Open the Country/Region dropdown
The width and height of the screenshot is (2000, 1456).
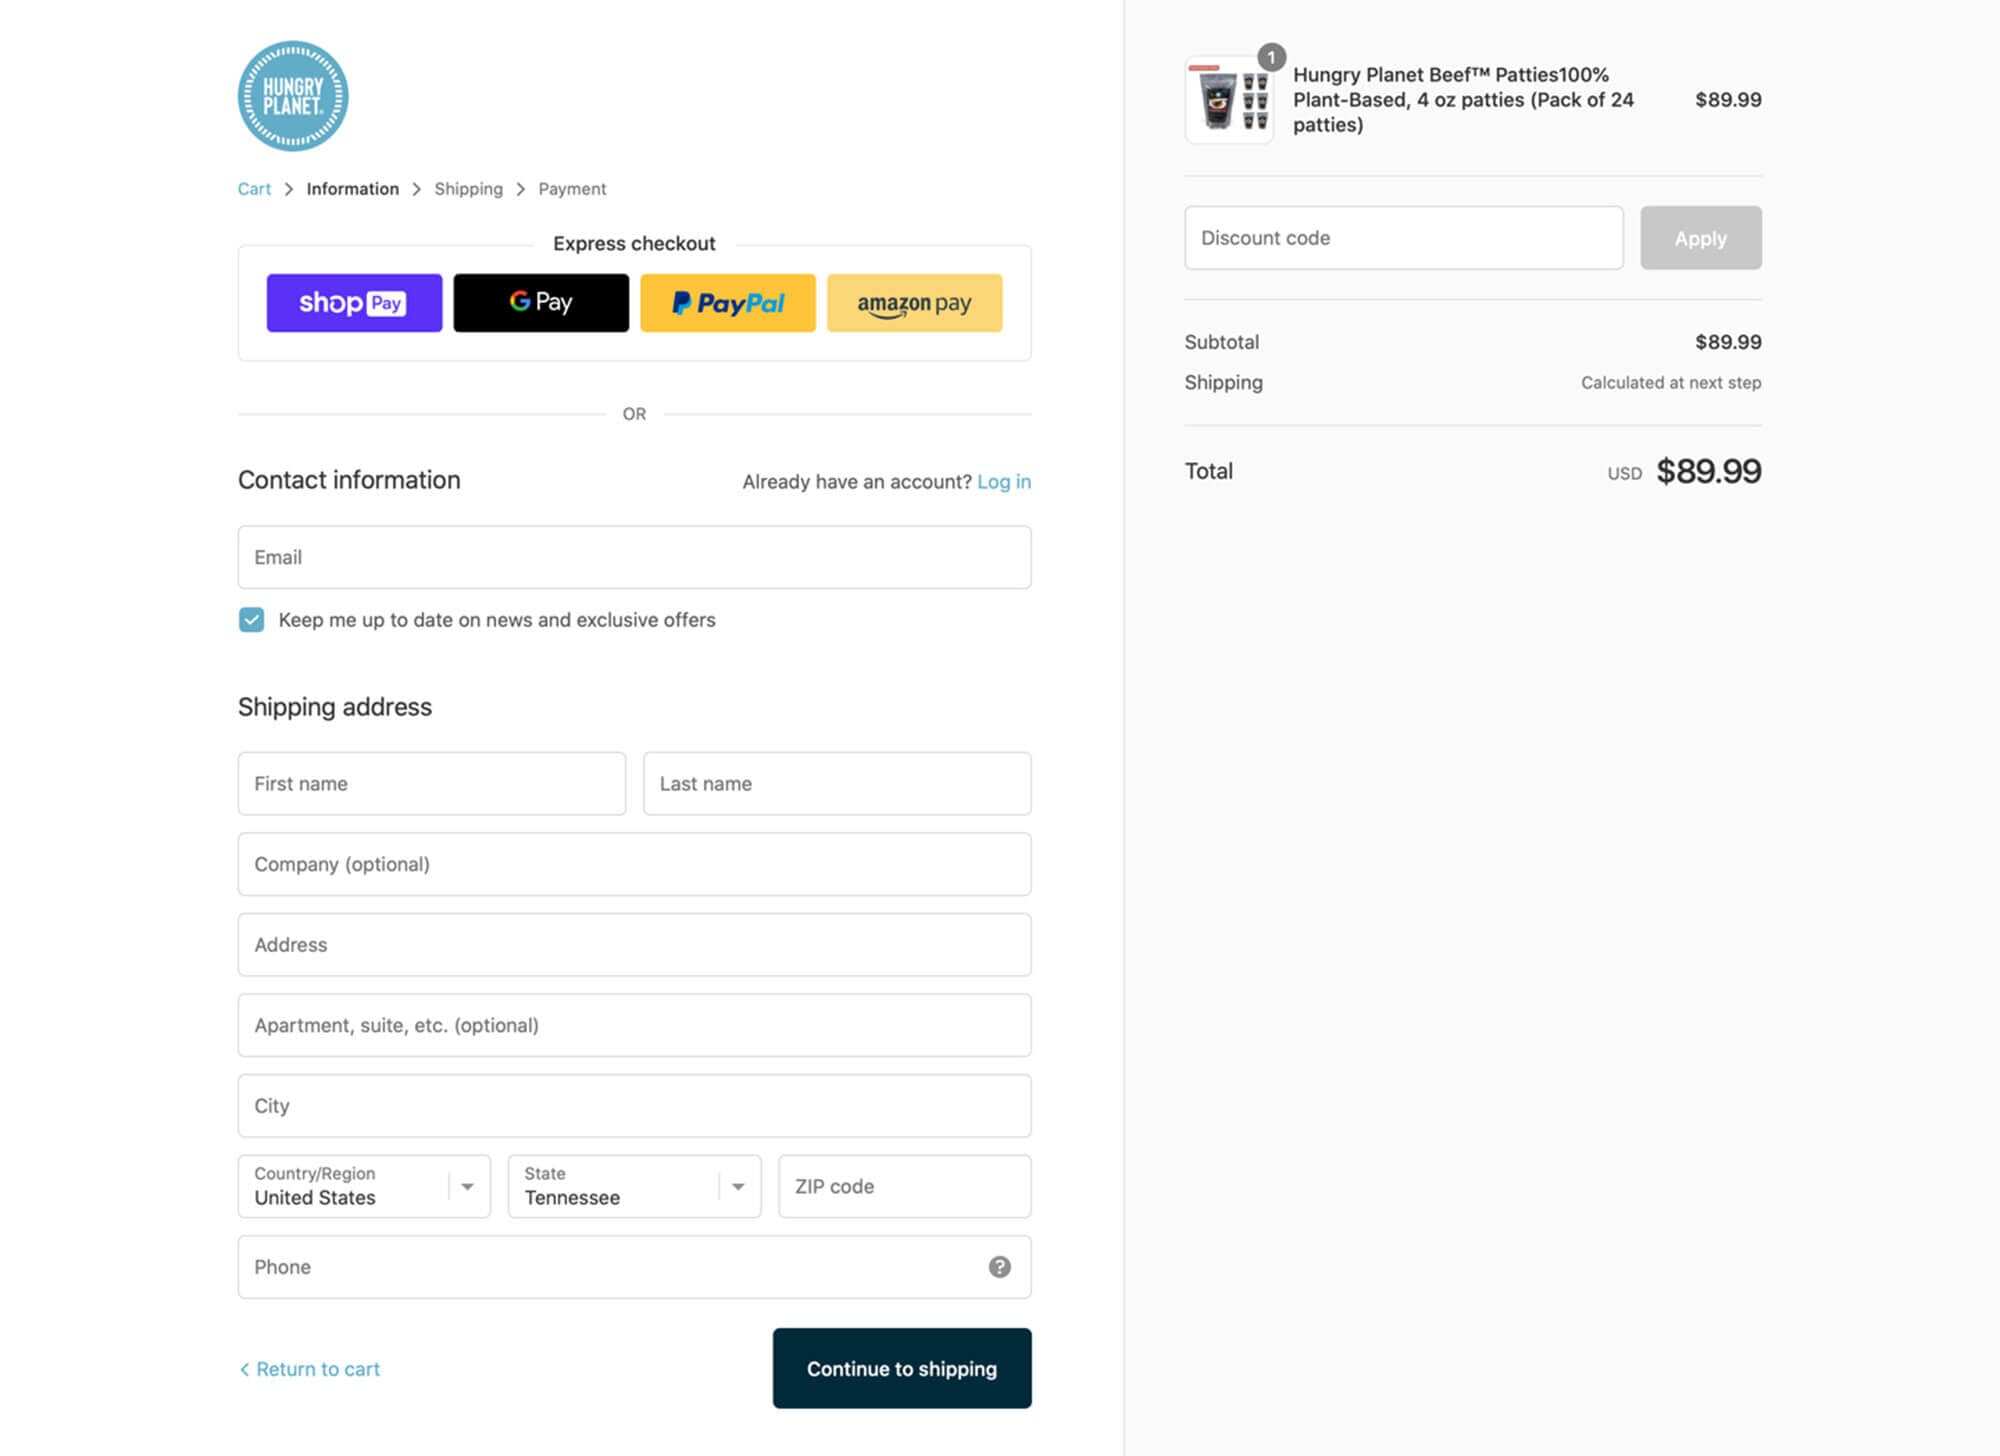tap(364, 1186)
